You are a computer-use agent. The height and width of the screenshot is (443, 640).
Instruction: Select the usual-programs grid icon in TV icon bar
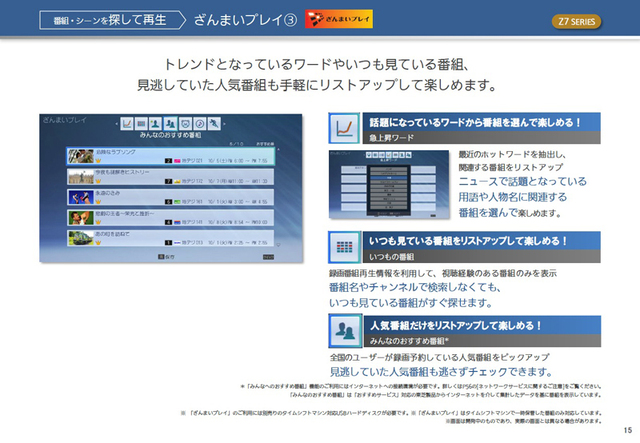pyautogui.click(x=141, y=123)
